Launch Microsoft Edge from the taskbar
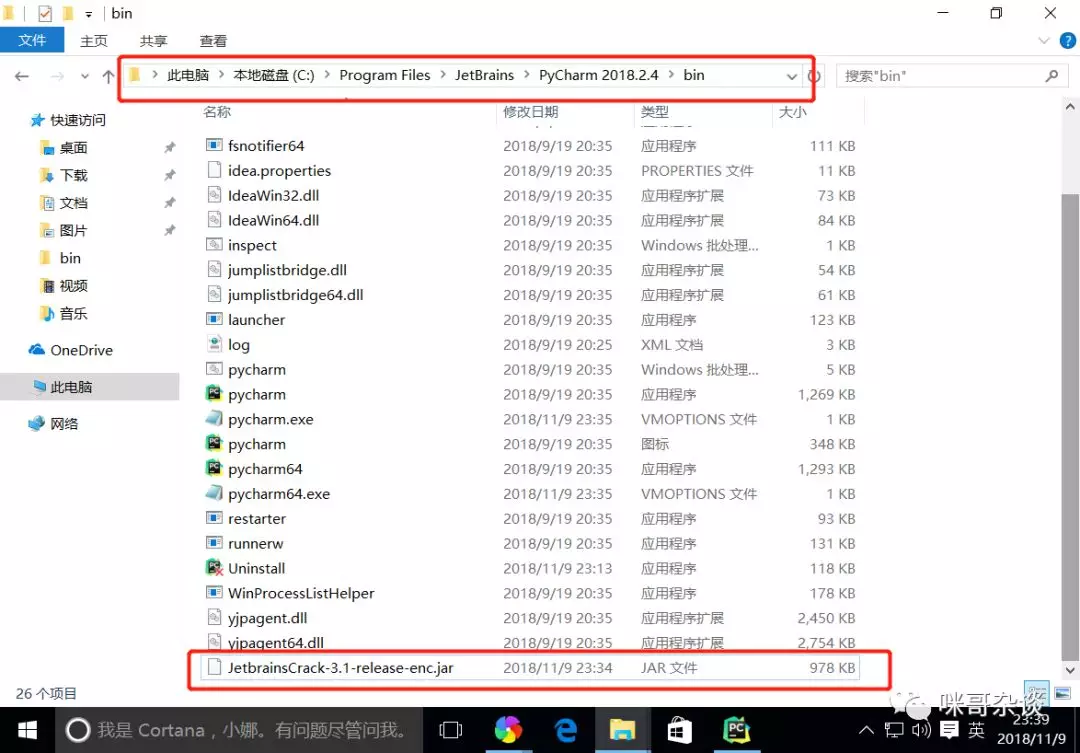Image resolution: width=1080 pixels, height=753 pixels. click(565, 730)
